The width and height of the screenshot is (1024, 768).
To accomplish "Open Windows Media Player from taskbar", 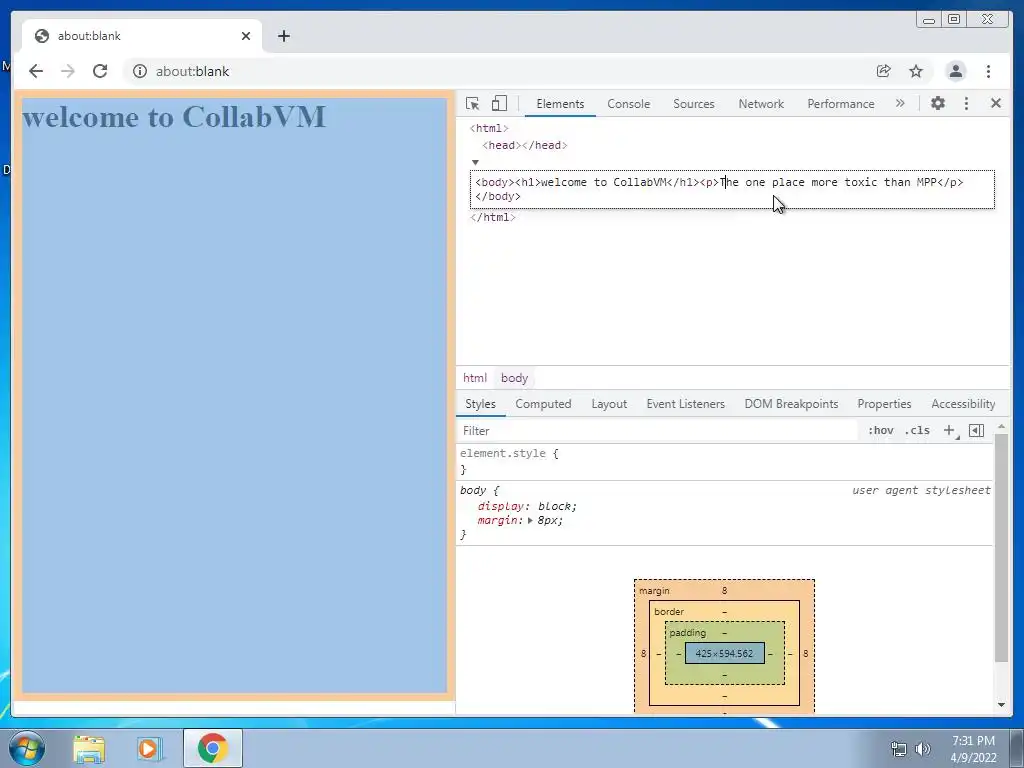I will click(150, 748).
